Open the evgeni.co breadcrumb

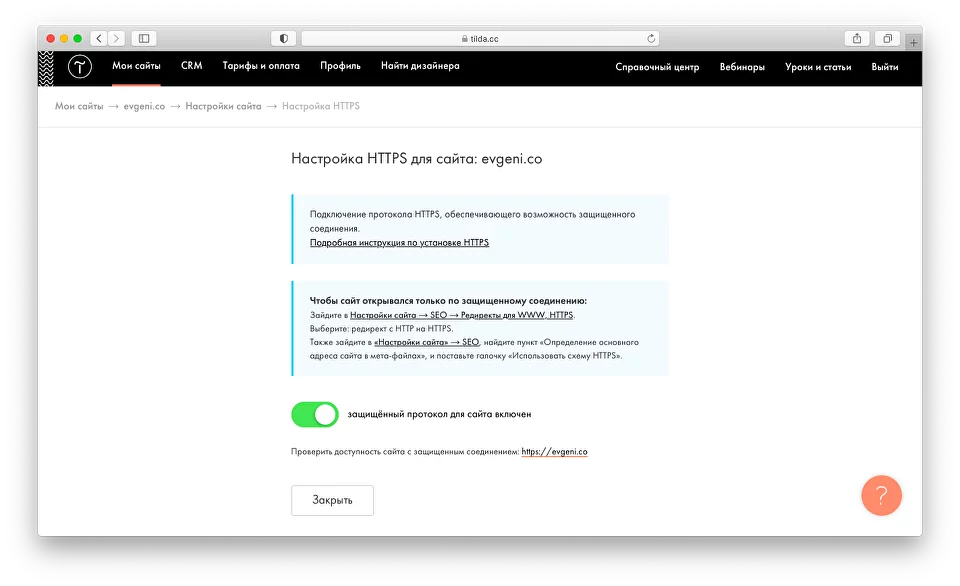point(144,107)
